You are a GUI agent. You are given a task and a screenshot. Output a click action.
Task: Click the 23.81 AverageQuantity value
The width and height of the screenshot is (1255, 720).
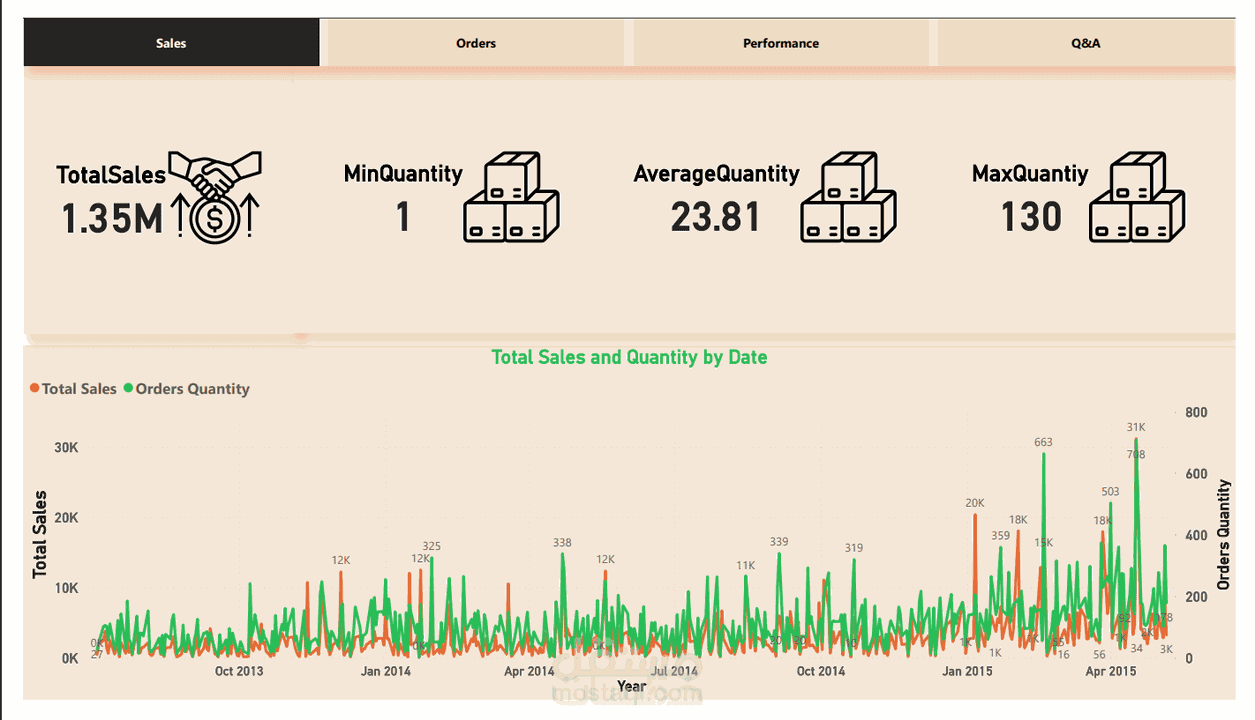tap(716, 217)
